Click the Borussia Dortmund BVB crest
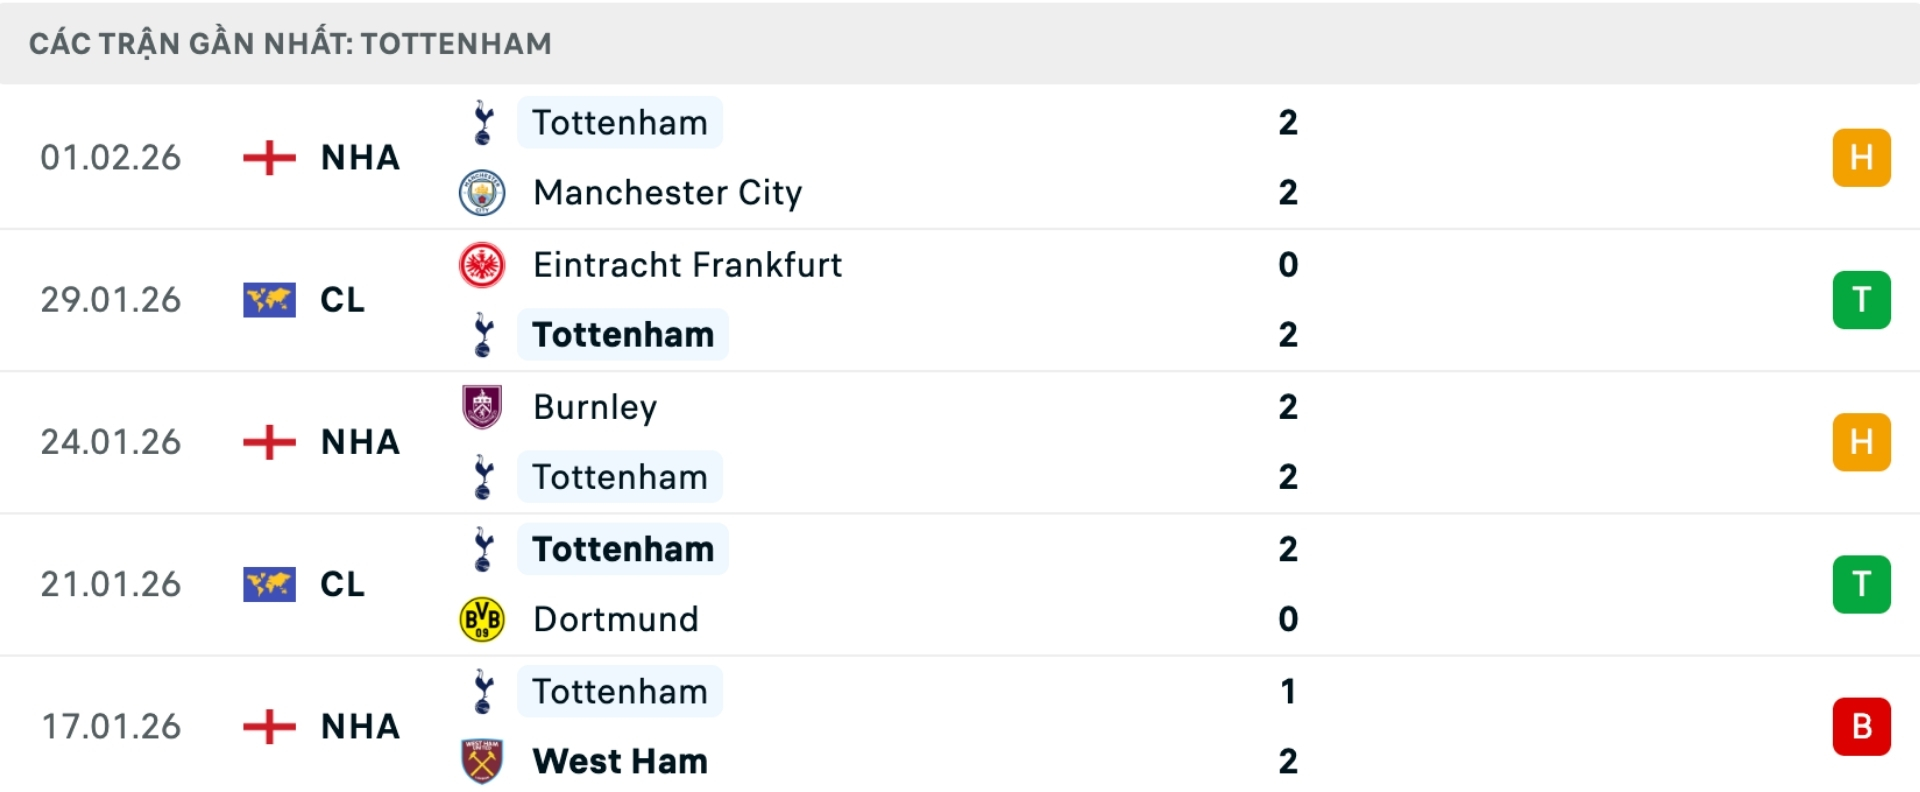The width and height of the screenshot is (1920, 792). click(482, 619)
